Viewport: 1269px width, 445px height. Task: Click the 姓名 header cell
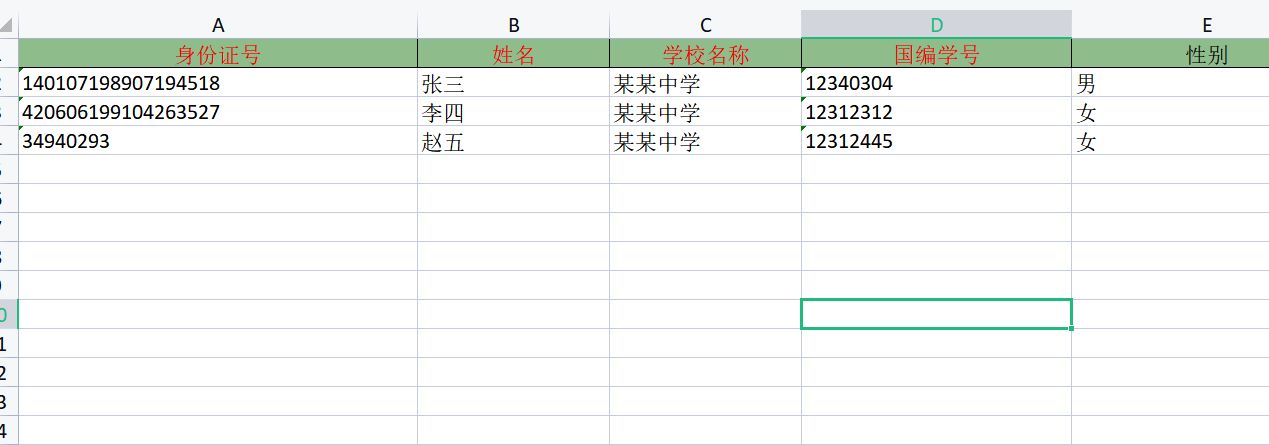tap(513, 54)
